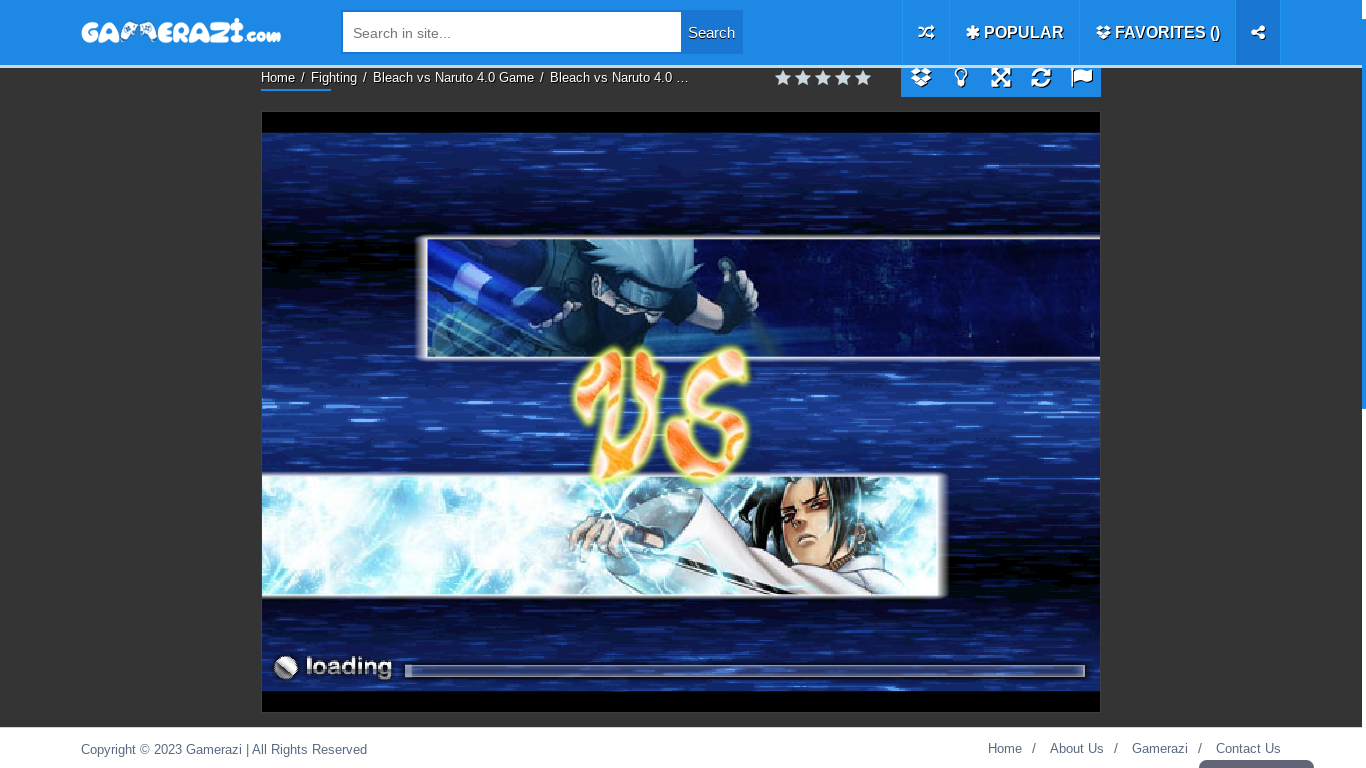Open a random game via shuffle icon
This screenshot has height=768, width=1366.
926,32
